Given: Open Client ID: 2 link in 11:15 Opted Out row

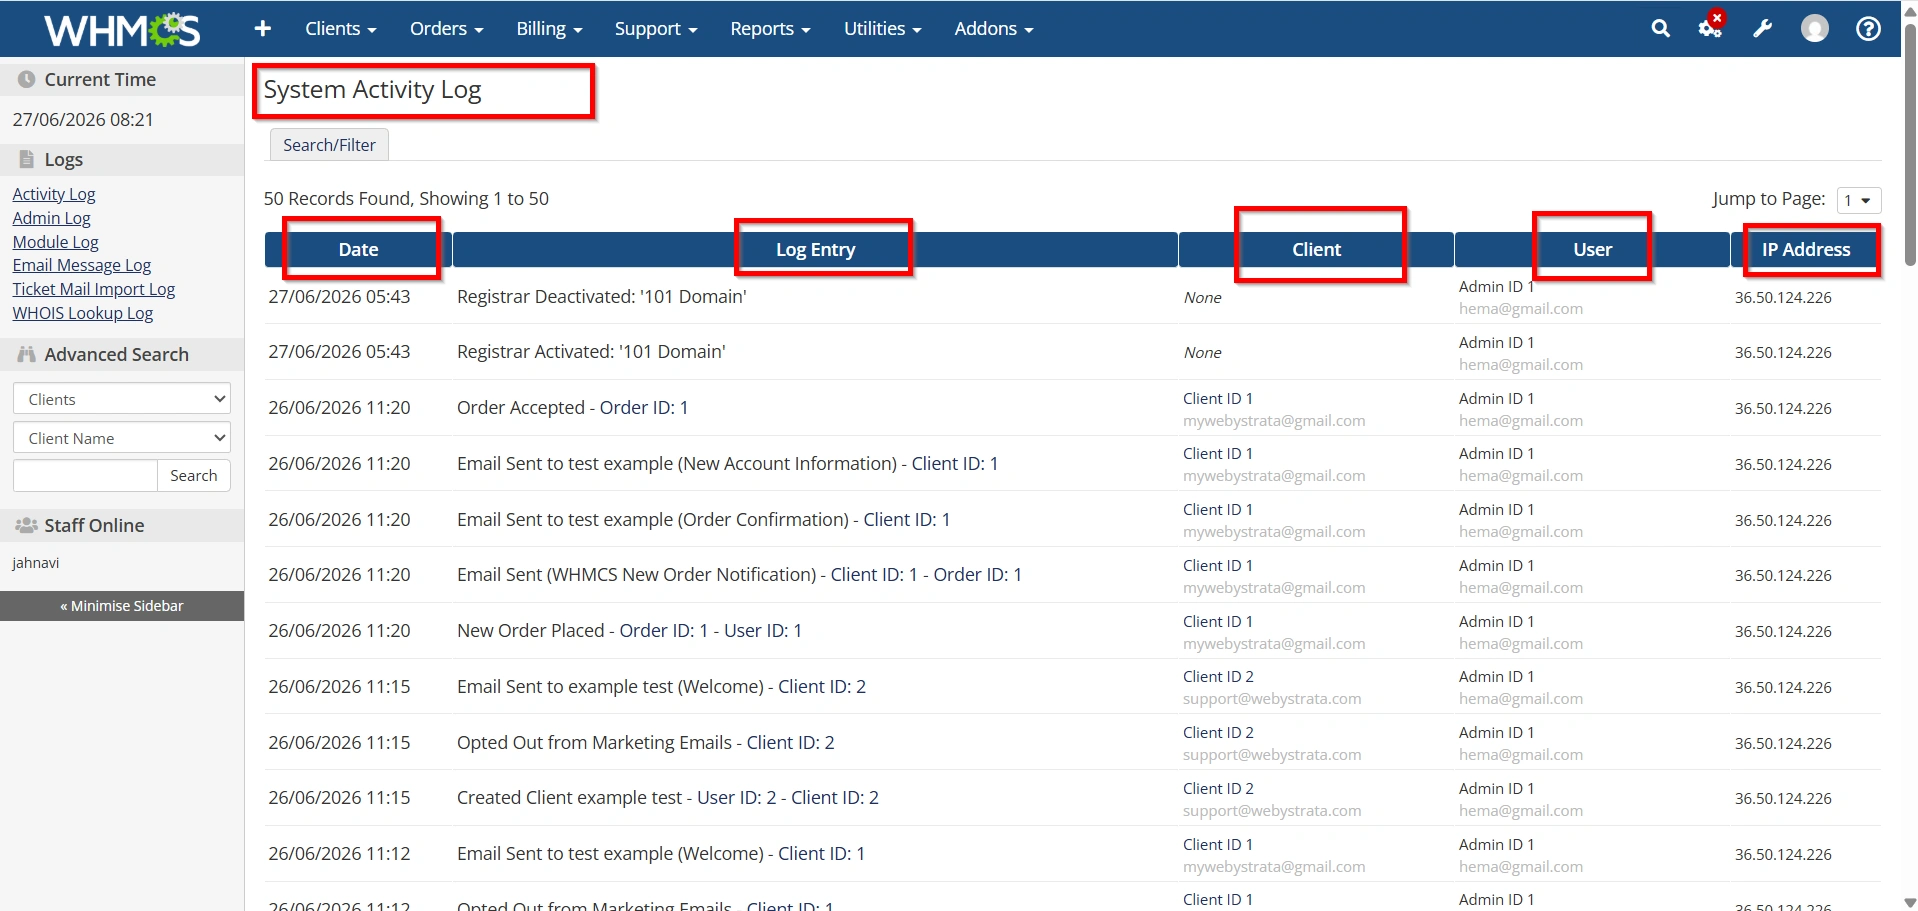Looking at the screenshot, I should tap(790, 743).
